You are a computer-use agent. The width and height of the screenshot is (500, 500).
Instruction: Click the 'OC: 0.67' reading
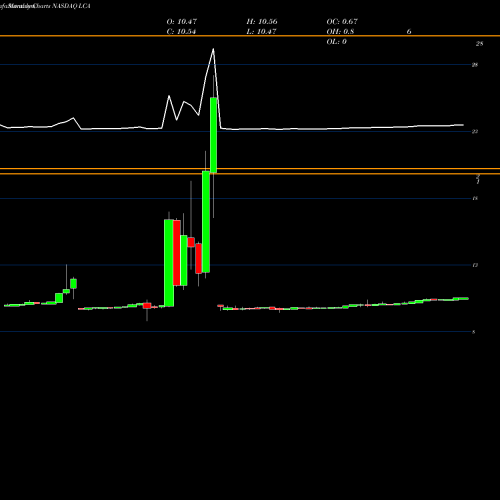click(x=342, y=22)
